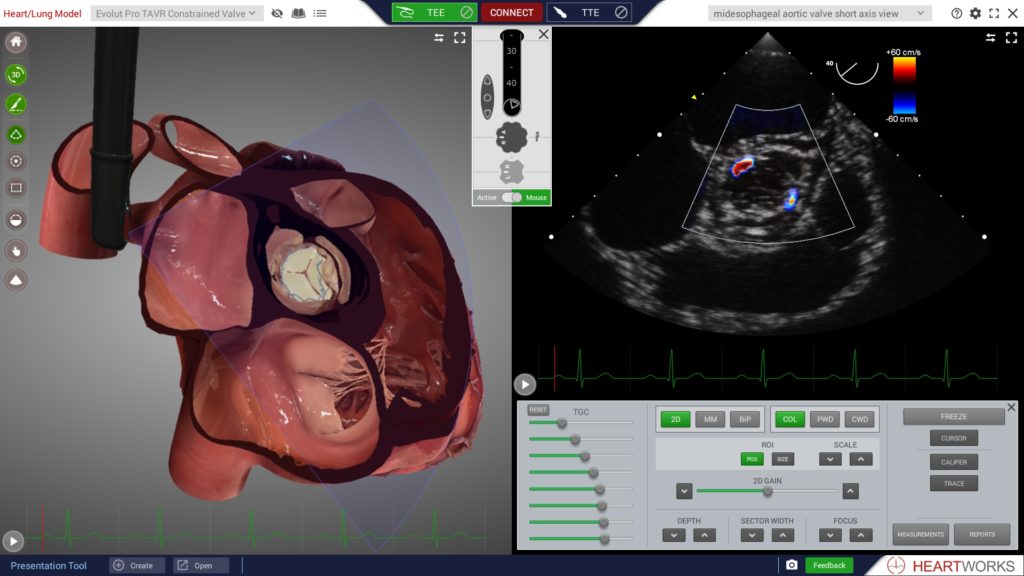The width and height of the screenshot is (1024, 576).
Task: Expand the ultrasound view to fullscreen
Action: (1012, 38)
